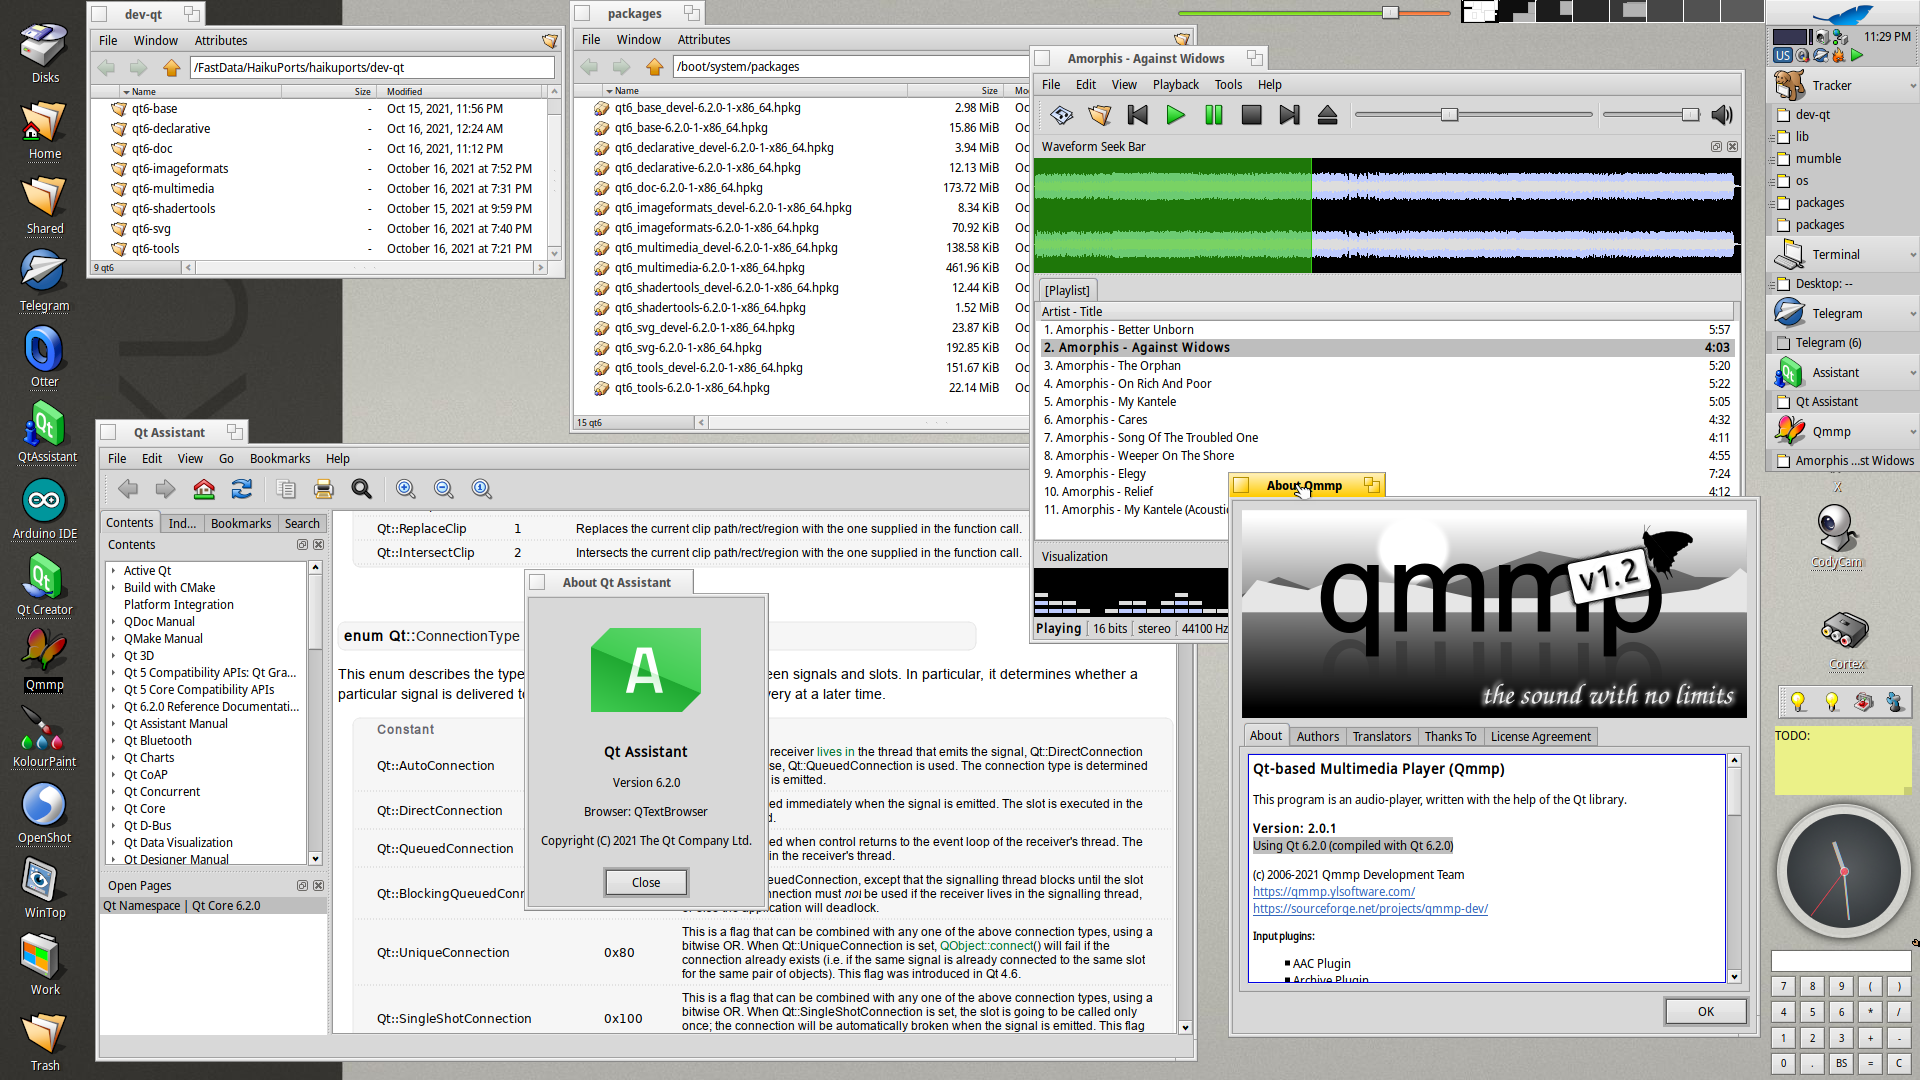Viewport: 1920px width, 1080px height.
Task: Mute audio with Qmmp speaker icon
Action: point(1722,115)
